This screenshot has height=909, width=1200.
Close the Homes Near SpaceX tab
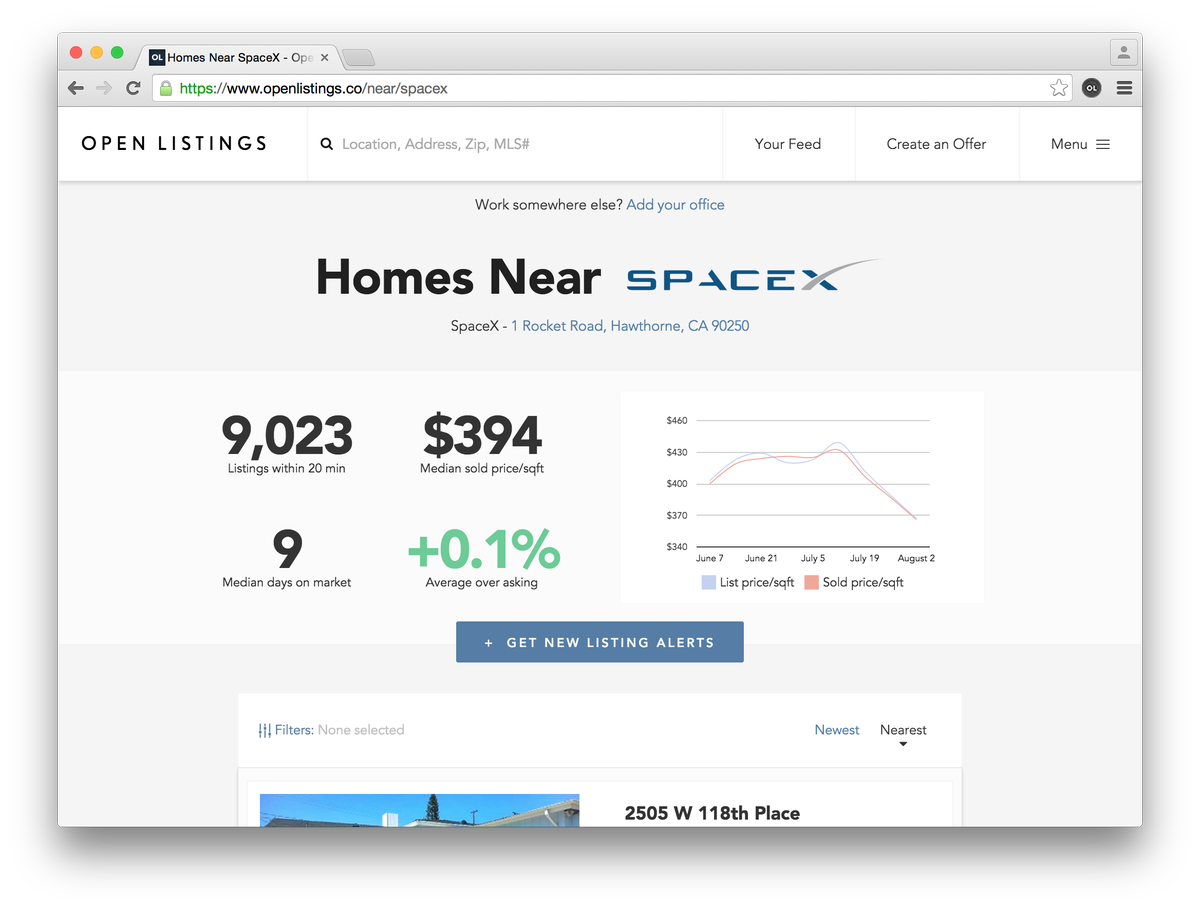pos(324,57)
